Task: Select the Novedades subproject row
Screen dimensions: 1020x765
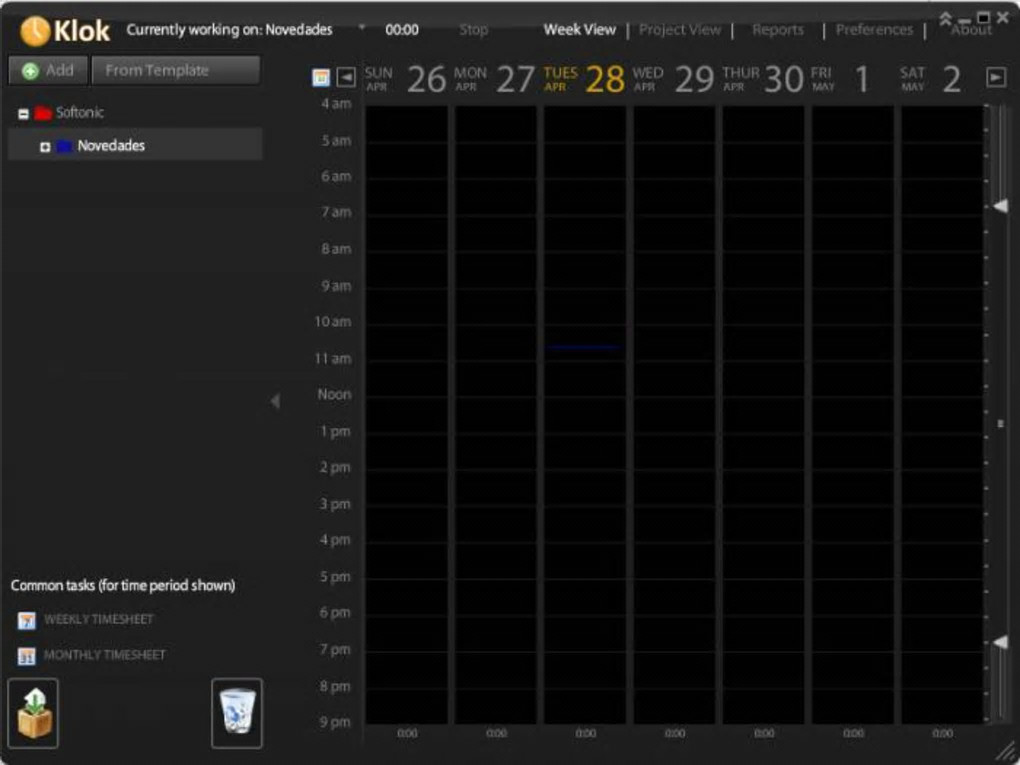Action: tap(135, 144)
